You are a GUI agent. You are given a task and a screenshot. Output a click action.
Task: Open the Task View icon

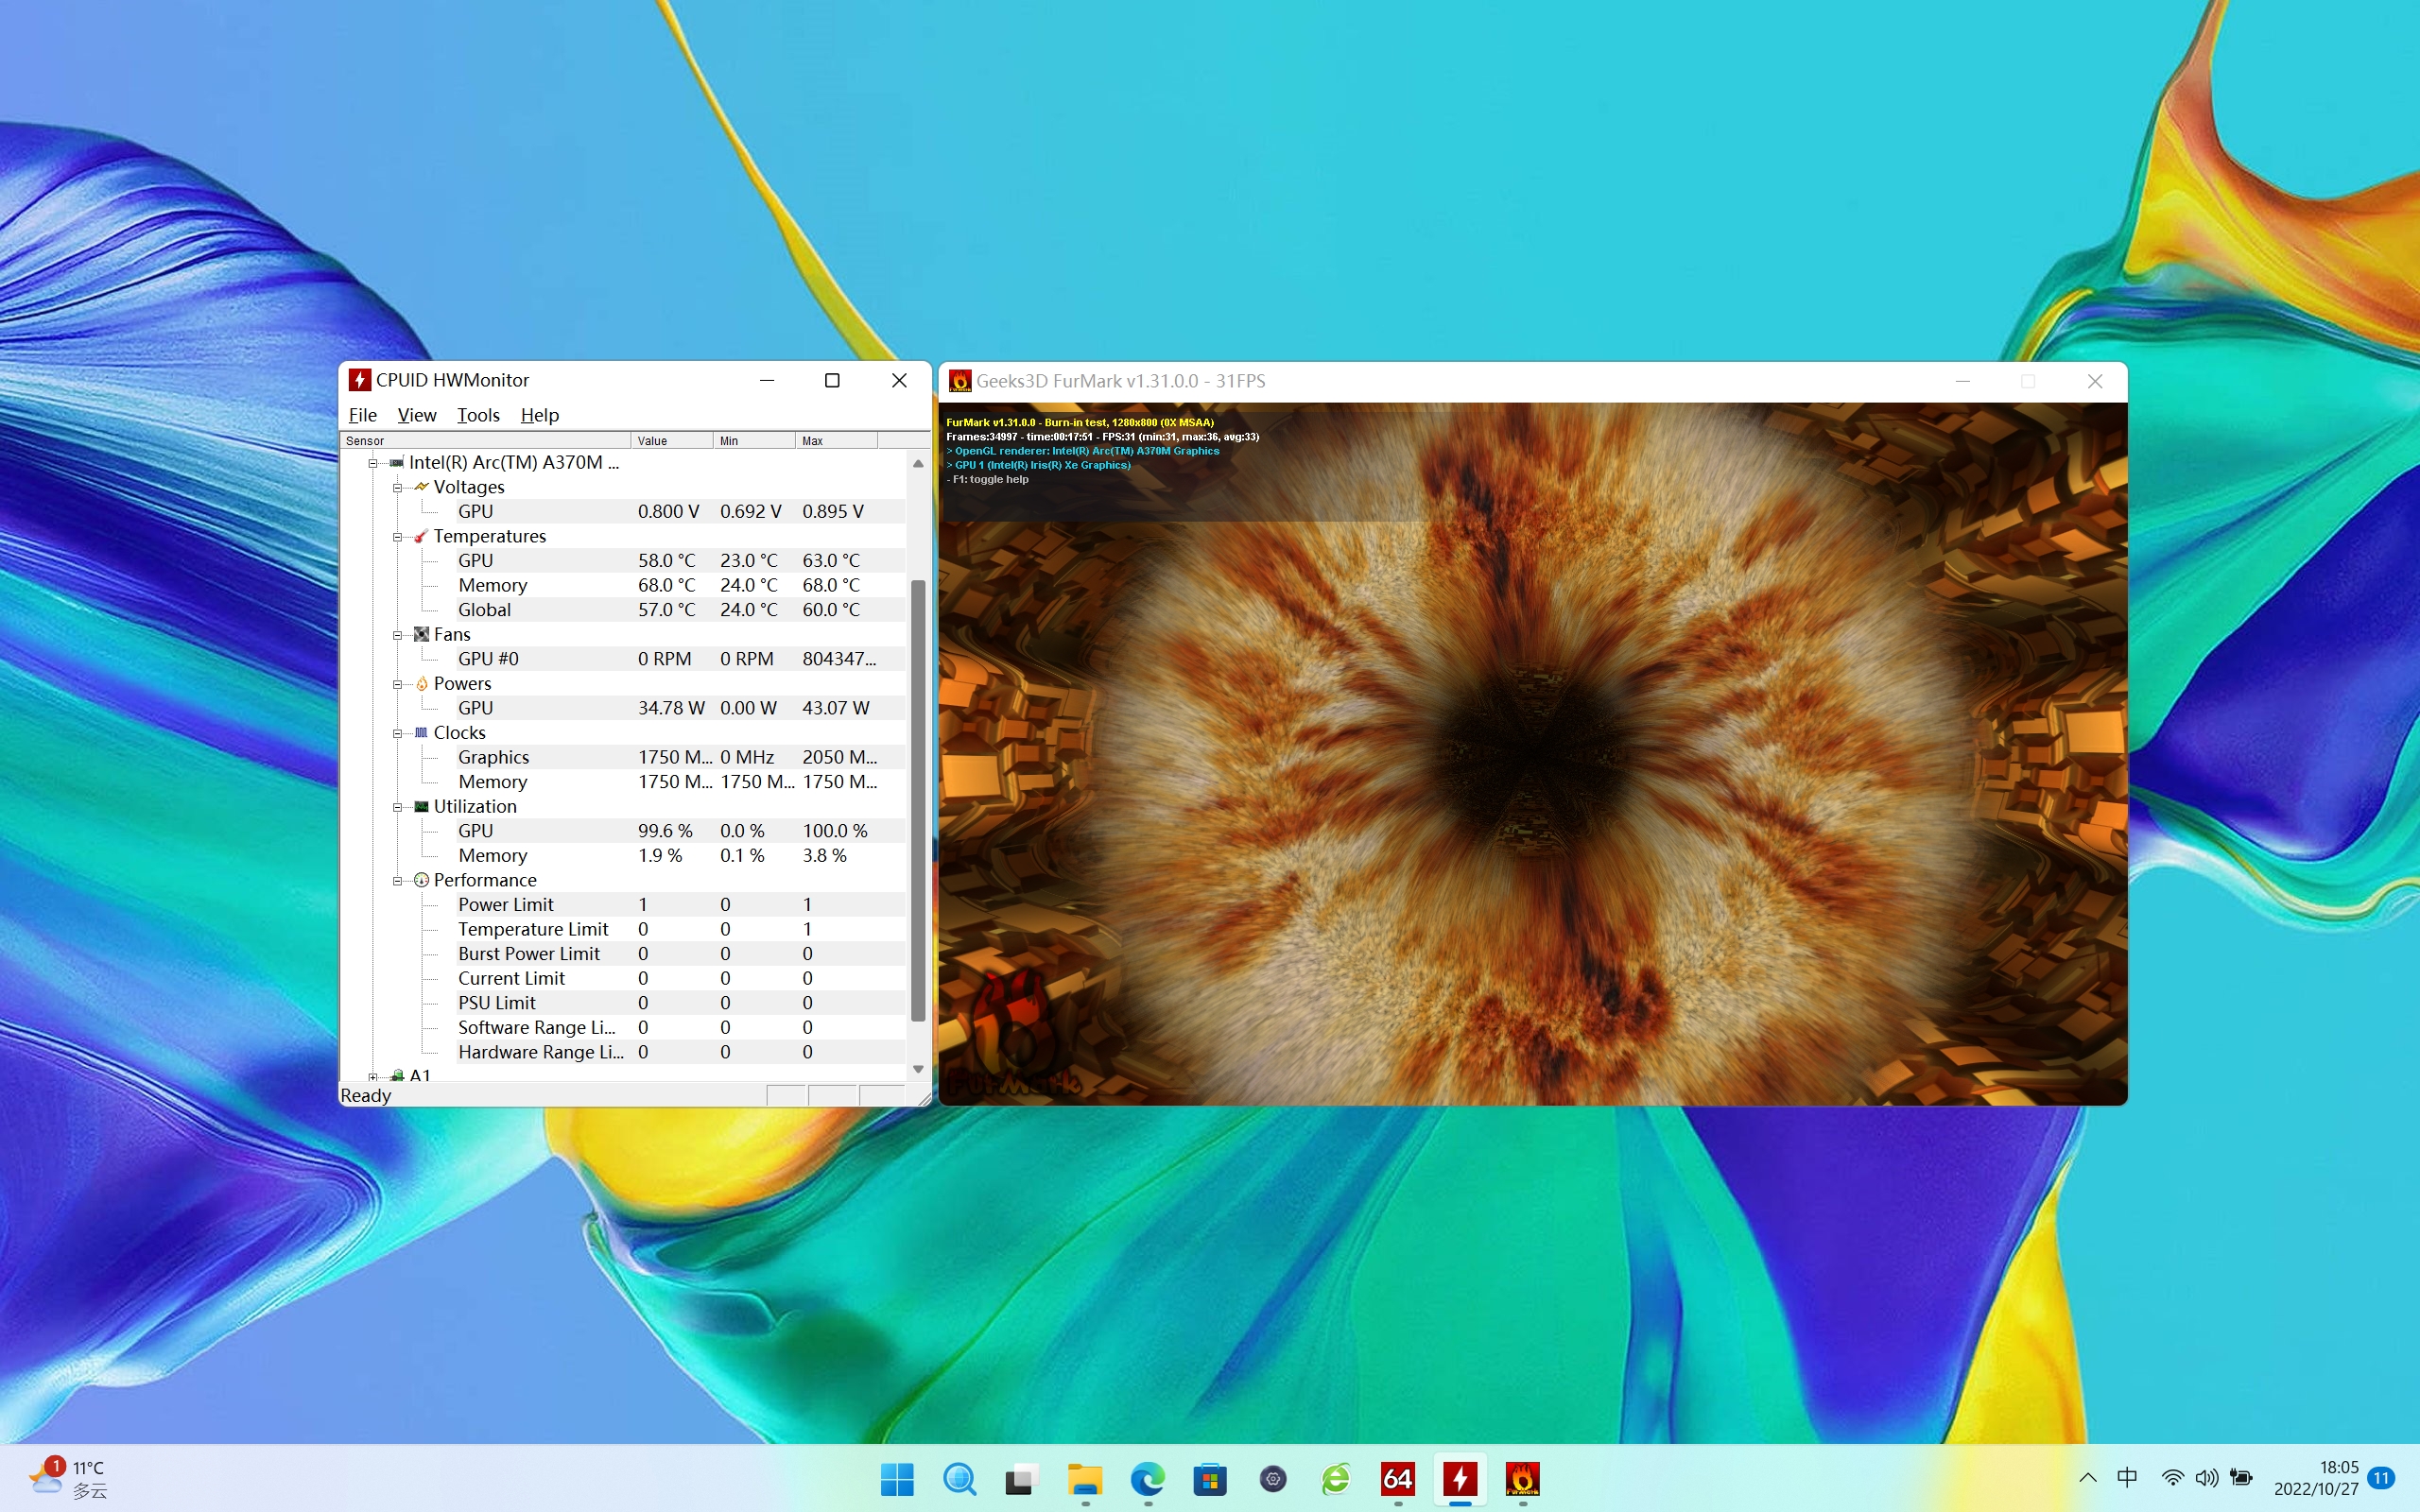click(x=1022, y=1478)
